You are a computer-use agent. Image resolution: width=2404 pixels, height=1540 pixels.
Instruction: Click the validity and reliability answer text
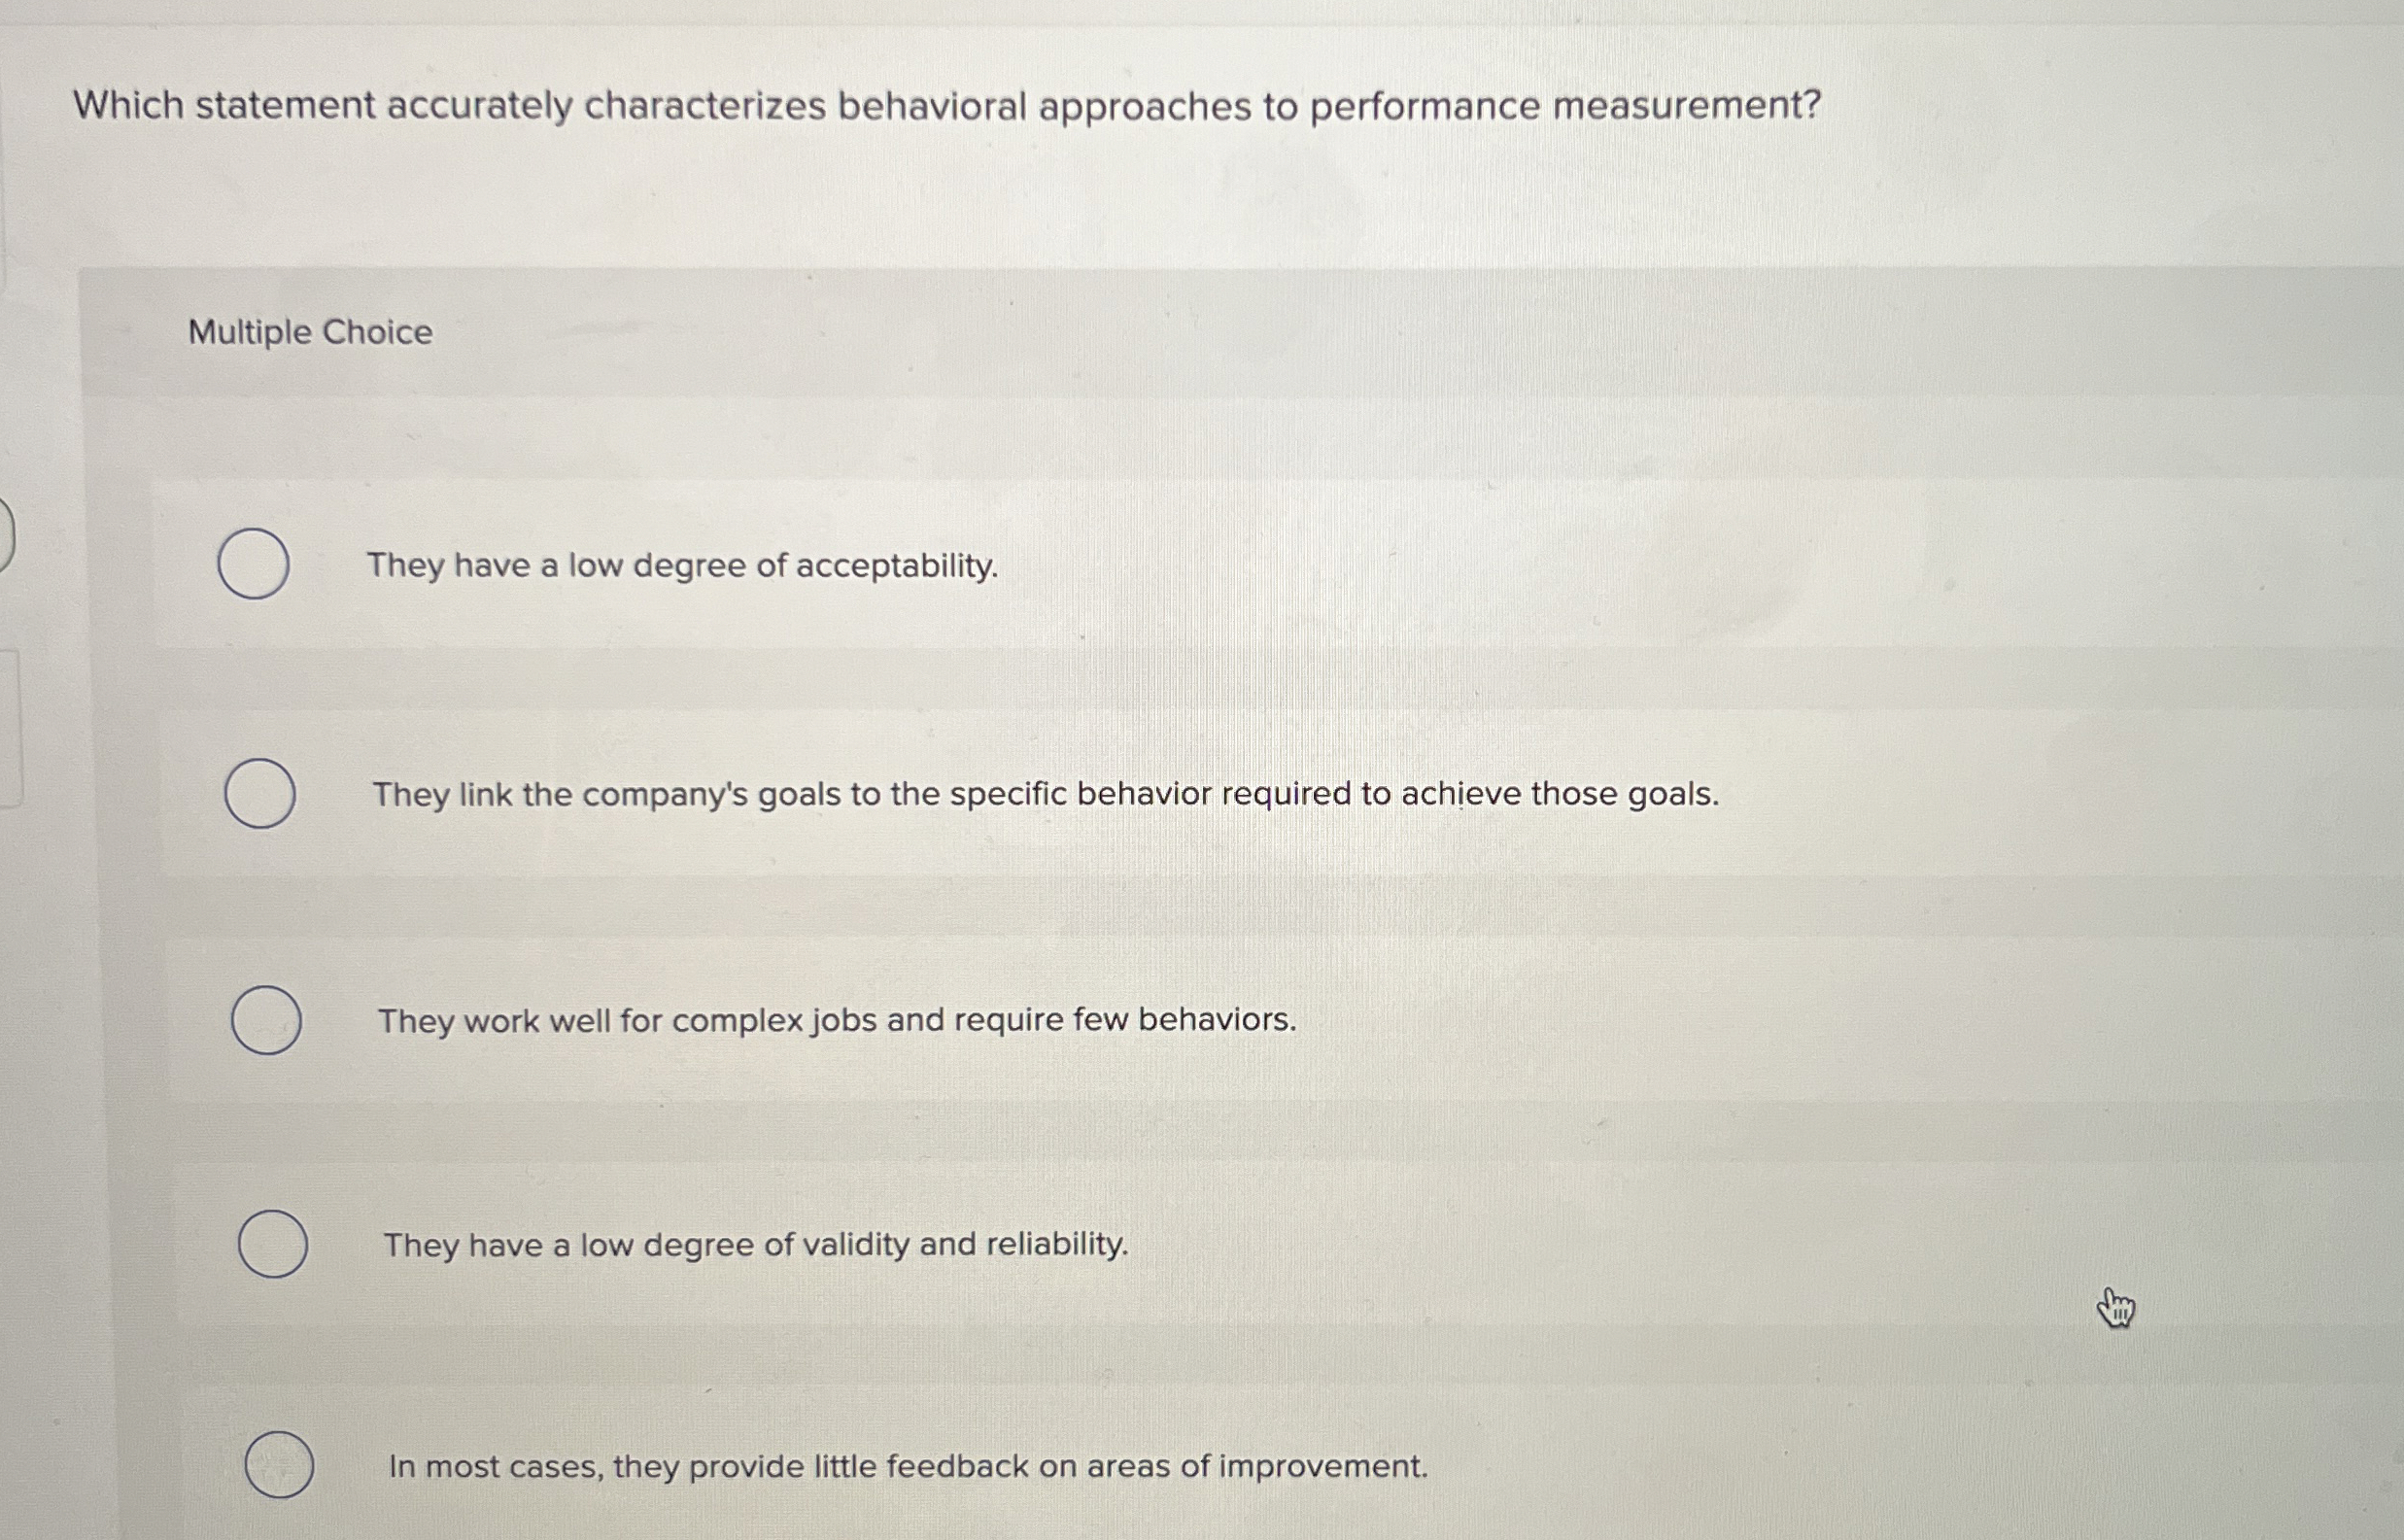756,1245
